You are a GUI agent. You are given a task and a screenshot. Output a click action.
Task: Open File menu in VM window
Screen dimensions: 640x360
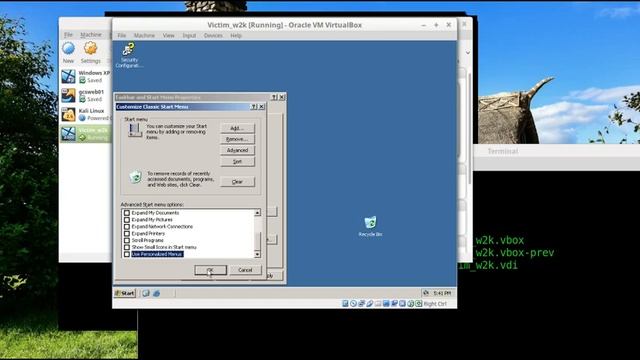pyautogui.click(x=122, y=36)
